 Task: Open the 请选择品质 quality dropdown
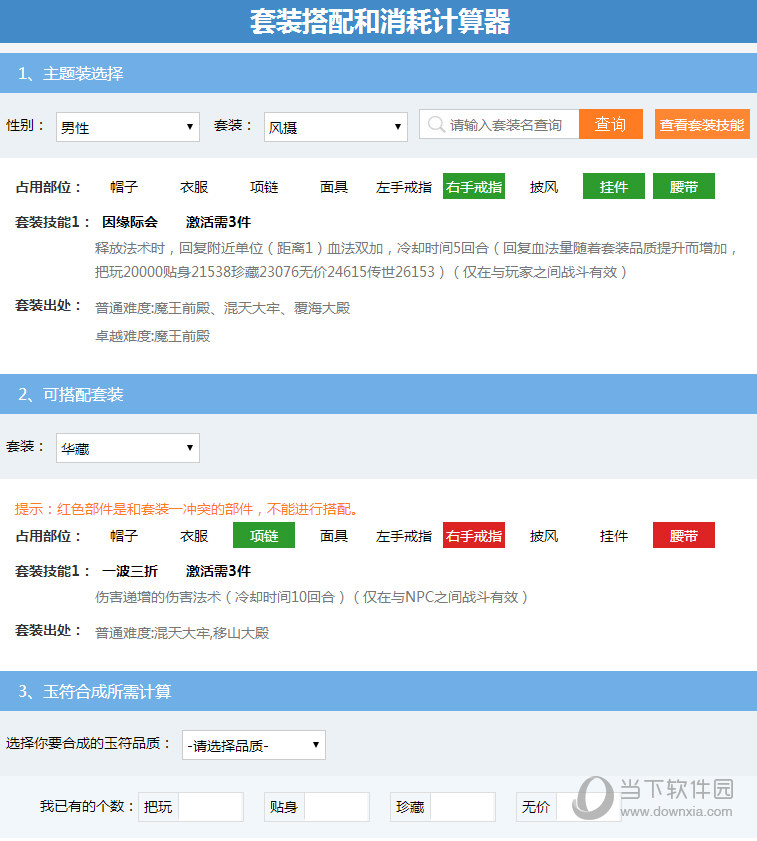click(x=253, y=745)
